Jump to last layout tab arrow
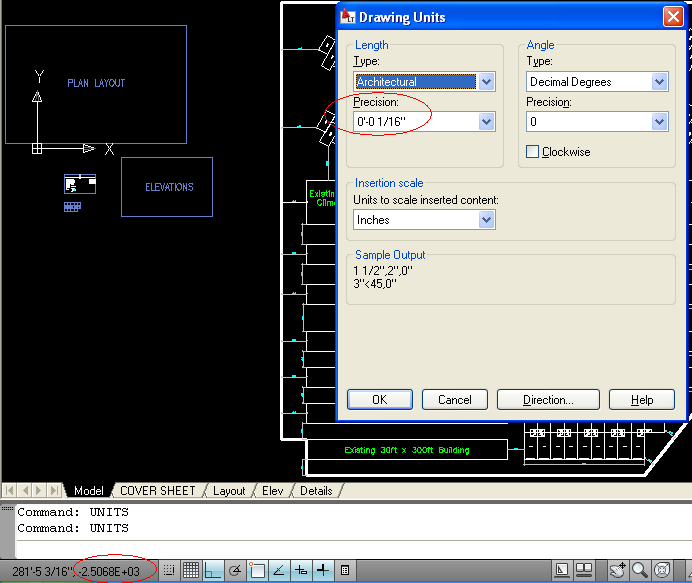The height and width of the screenshot is (583, 692). click(54, 490)
